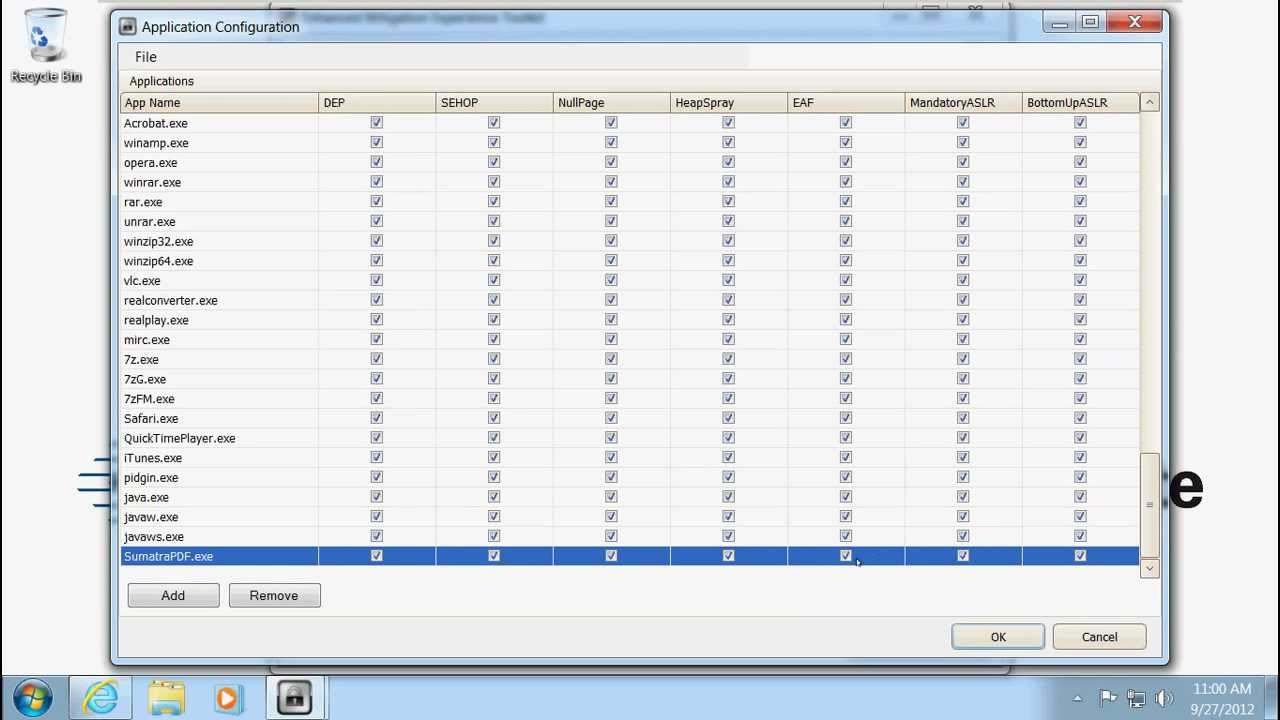Switch to EMET lock icon on taskbar
Image resolution: width=1280 pixels, height=720 pixels.
pyautogui.click(x=295, y=698)
